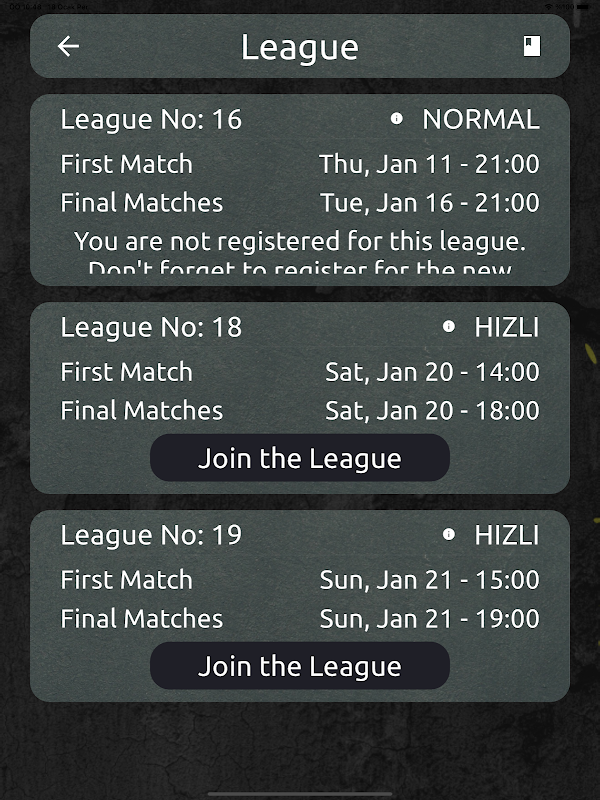This screenshot has height=800, width=600.
Task: Tap info icon beside HIZLI in League 18
Action: 448,327
